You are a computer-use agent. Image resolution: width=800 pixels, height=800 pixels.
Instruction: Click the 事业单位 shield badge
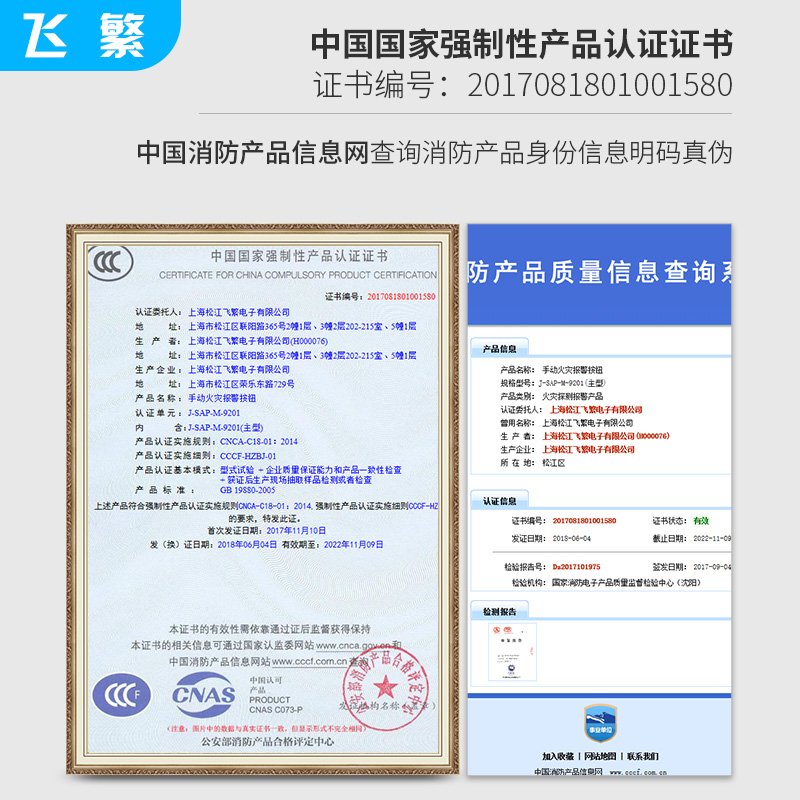[601, 723]
